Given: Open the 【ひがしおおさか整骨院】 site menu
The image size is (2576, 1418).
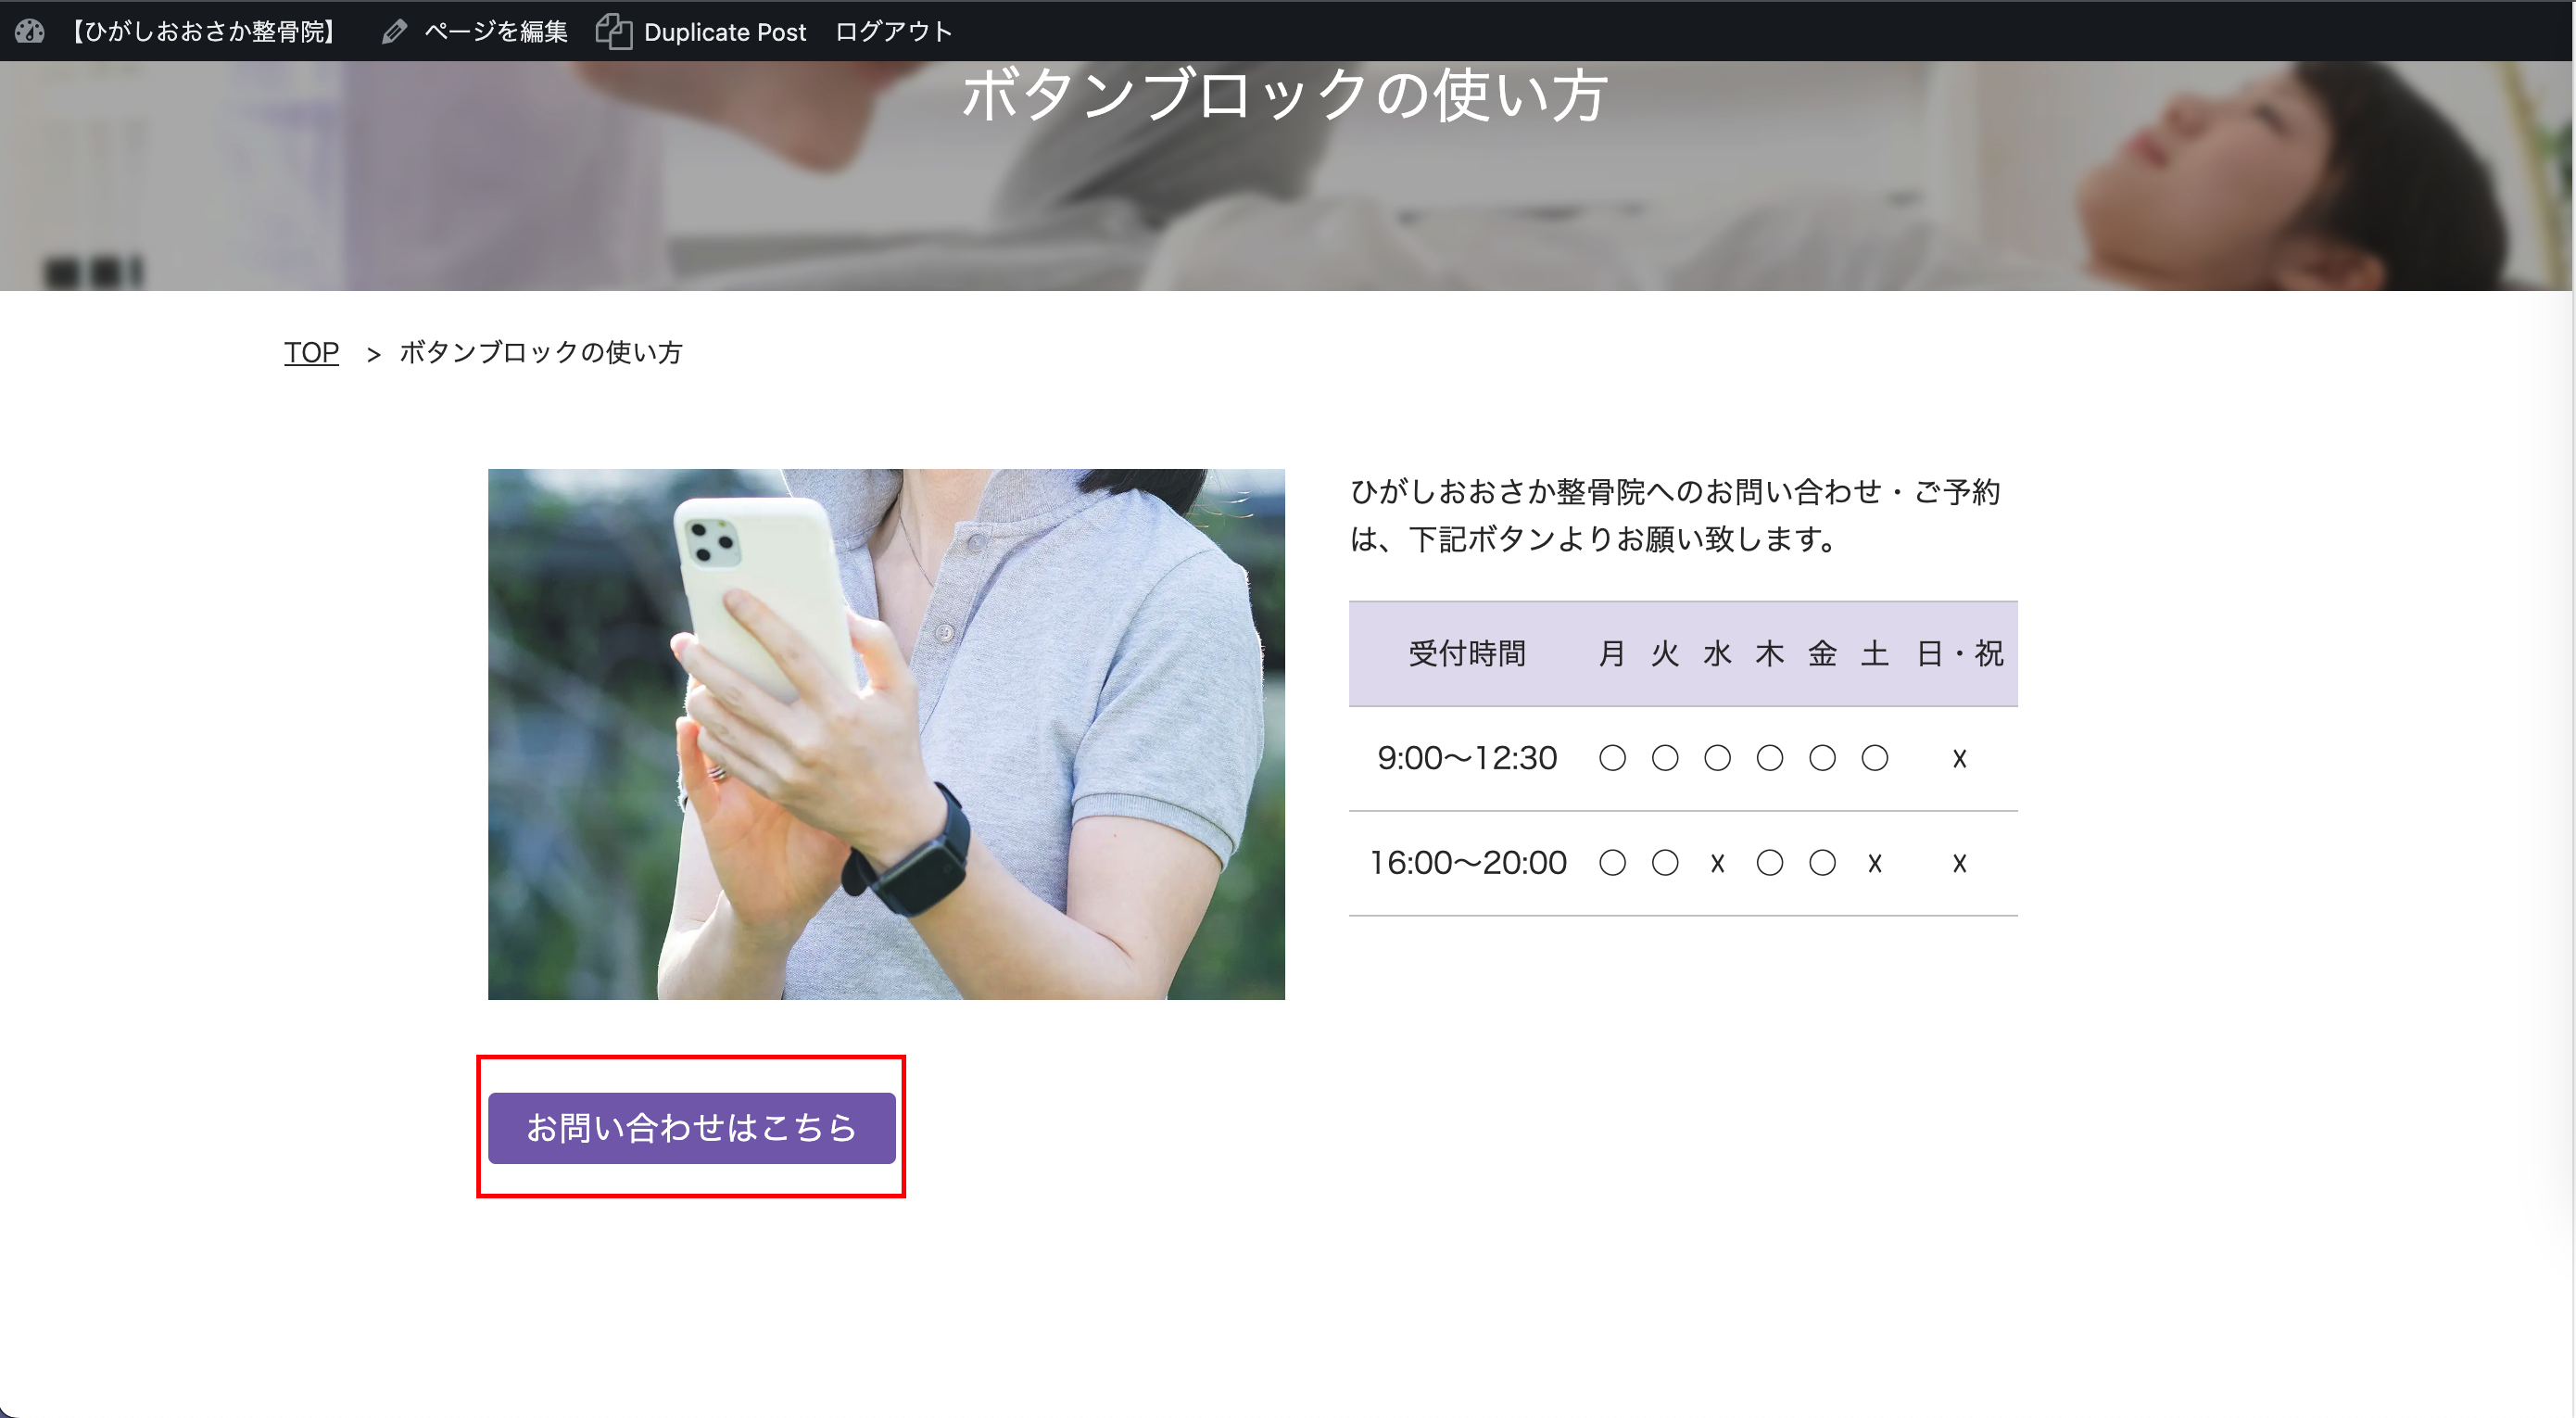Looking at the screenshot, I should 203,32.
